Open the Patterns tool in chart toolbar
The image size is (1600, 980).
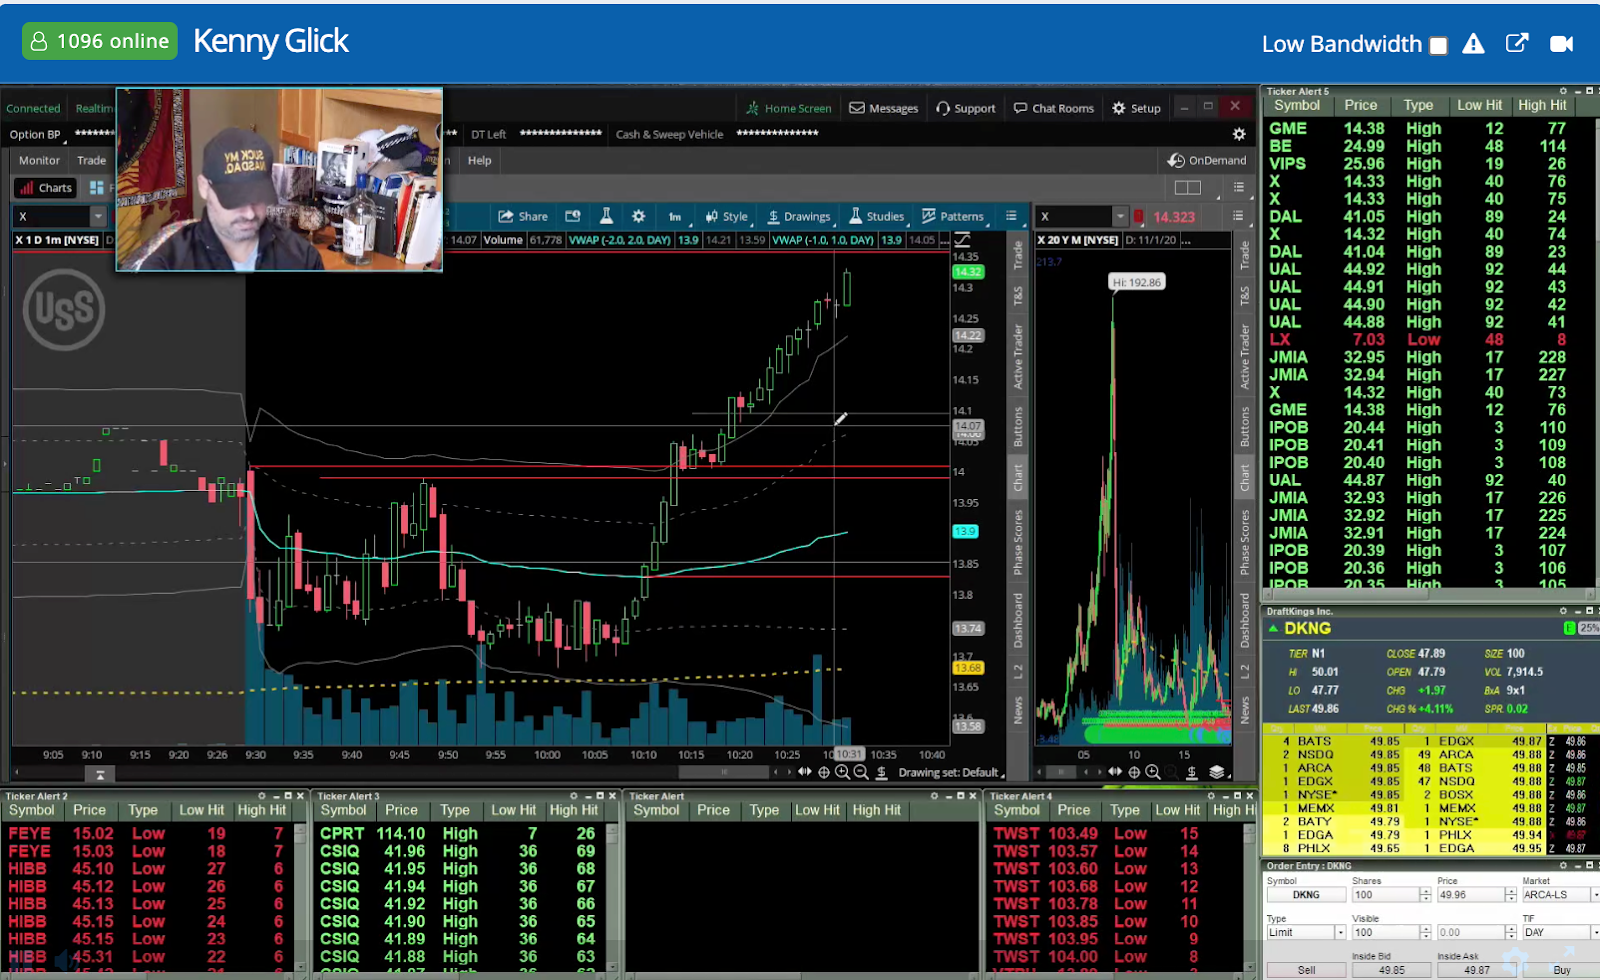[x=952, y=216]
